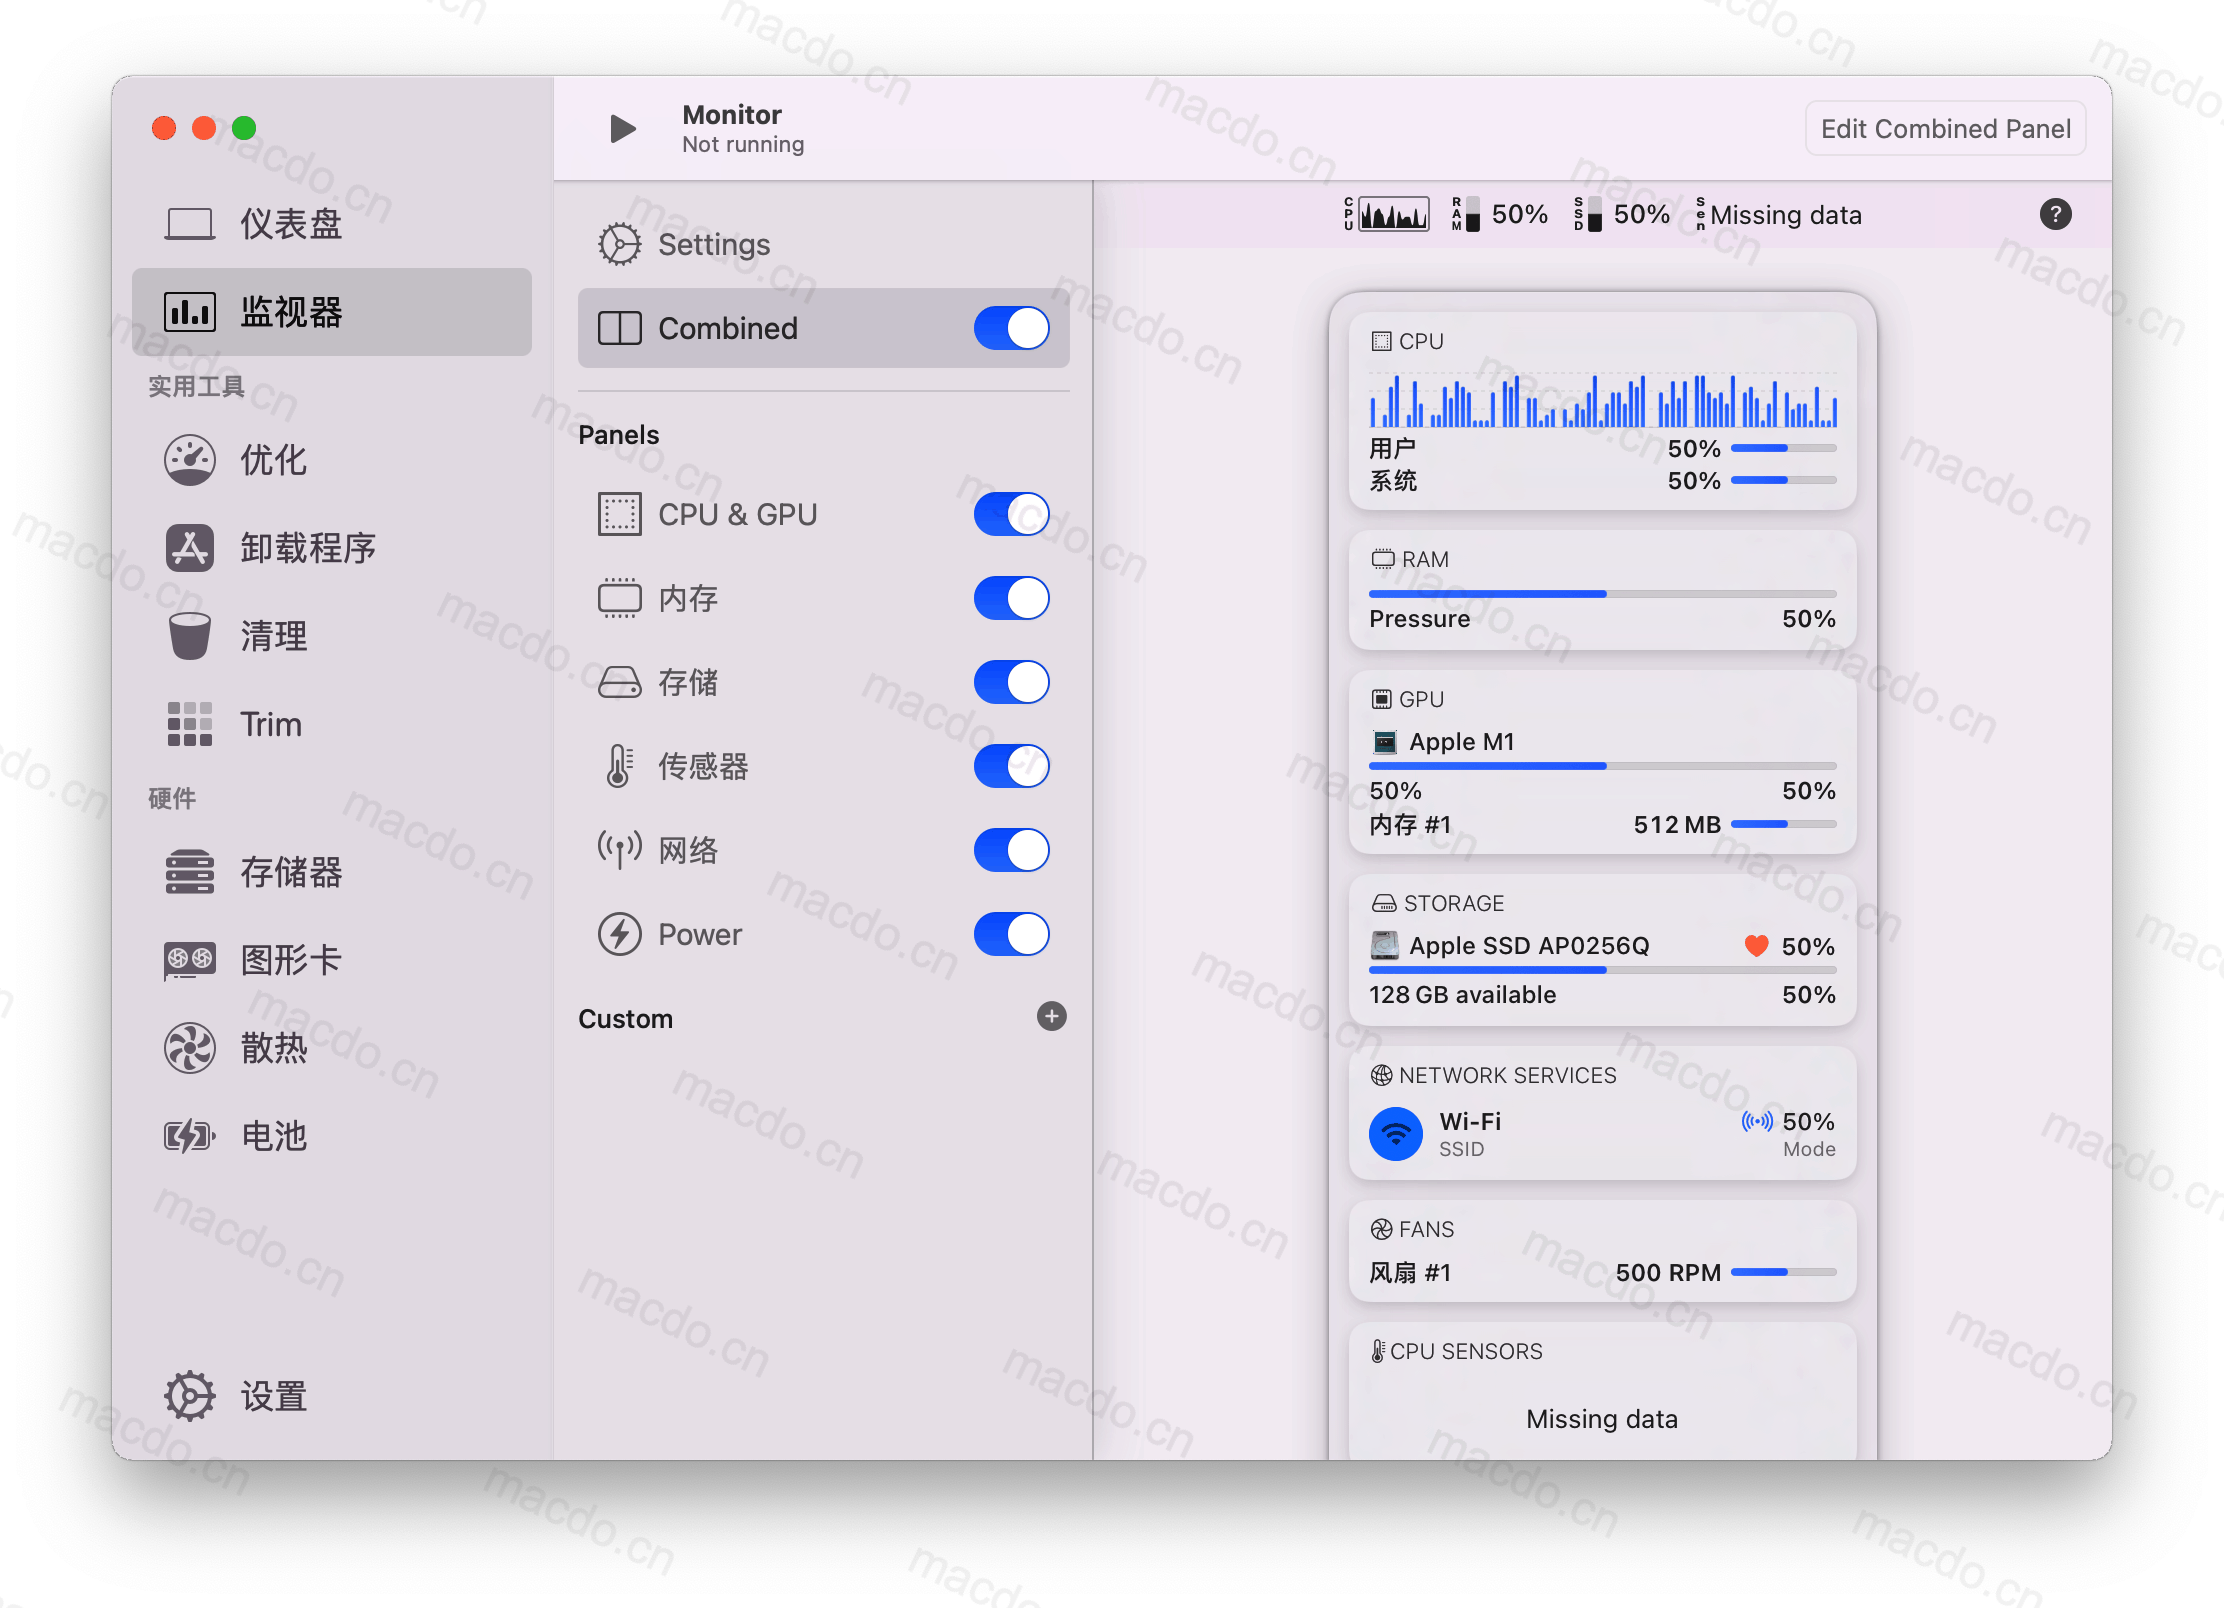Click the Monitor play button to start
The width and height of the screenshot is (2224, 1608).
pyautogui.click(x=620, y=130)
